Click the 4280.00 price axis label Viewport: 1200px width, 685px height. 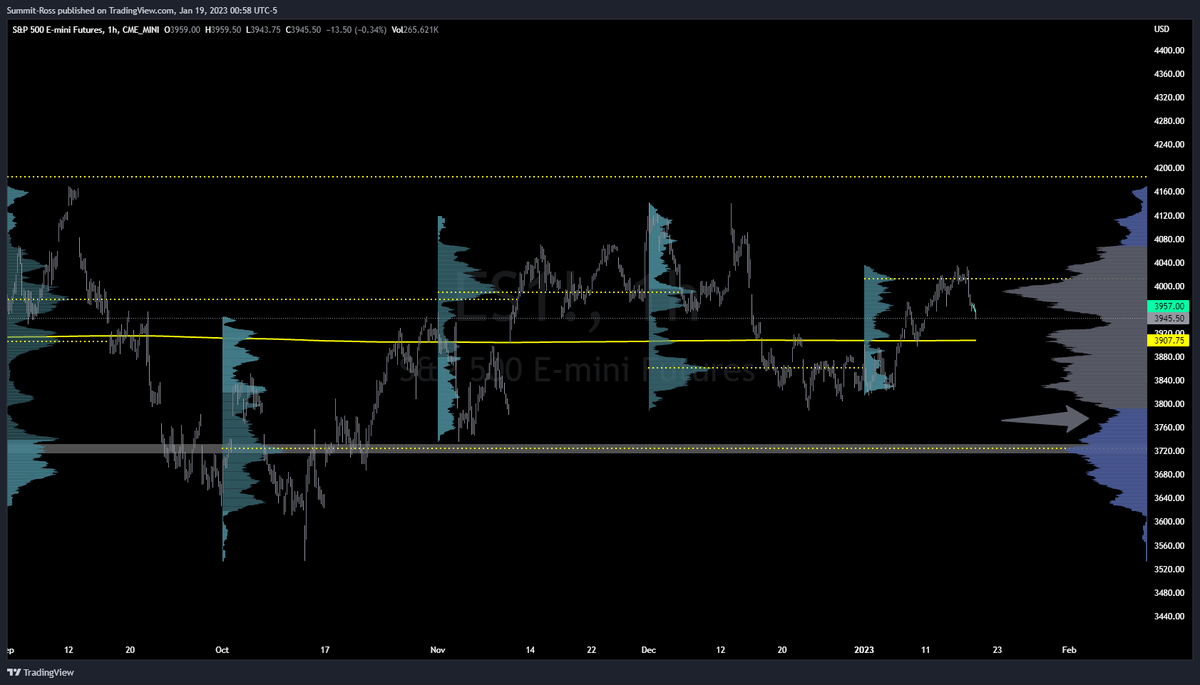tap(1168, 122)
